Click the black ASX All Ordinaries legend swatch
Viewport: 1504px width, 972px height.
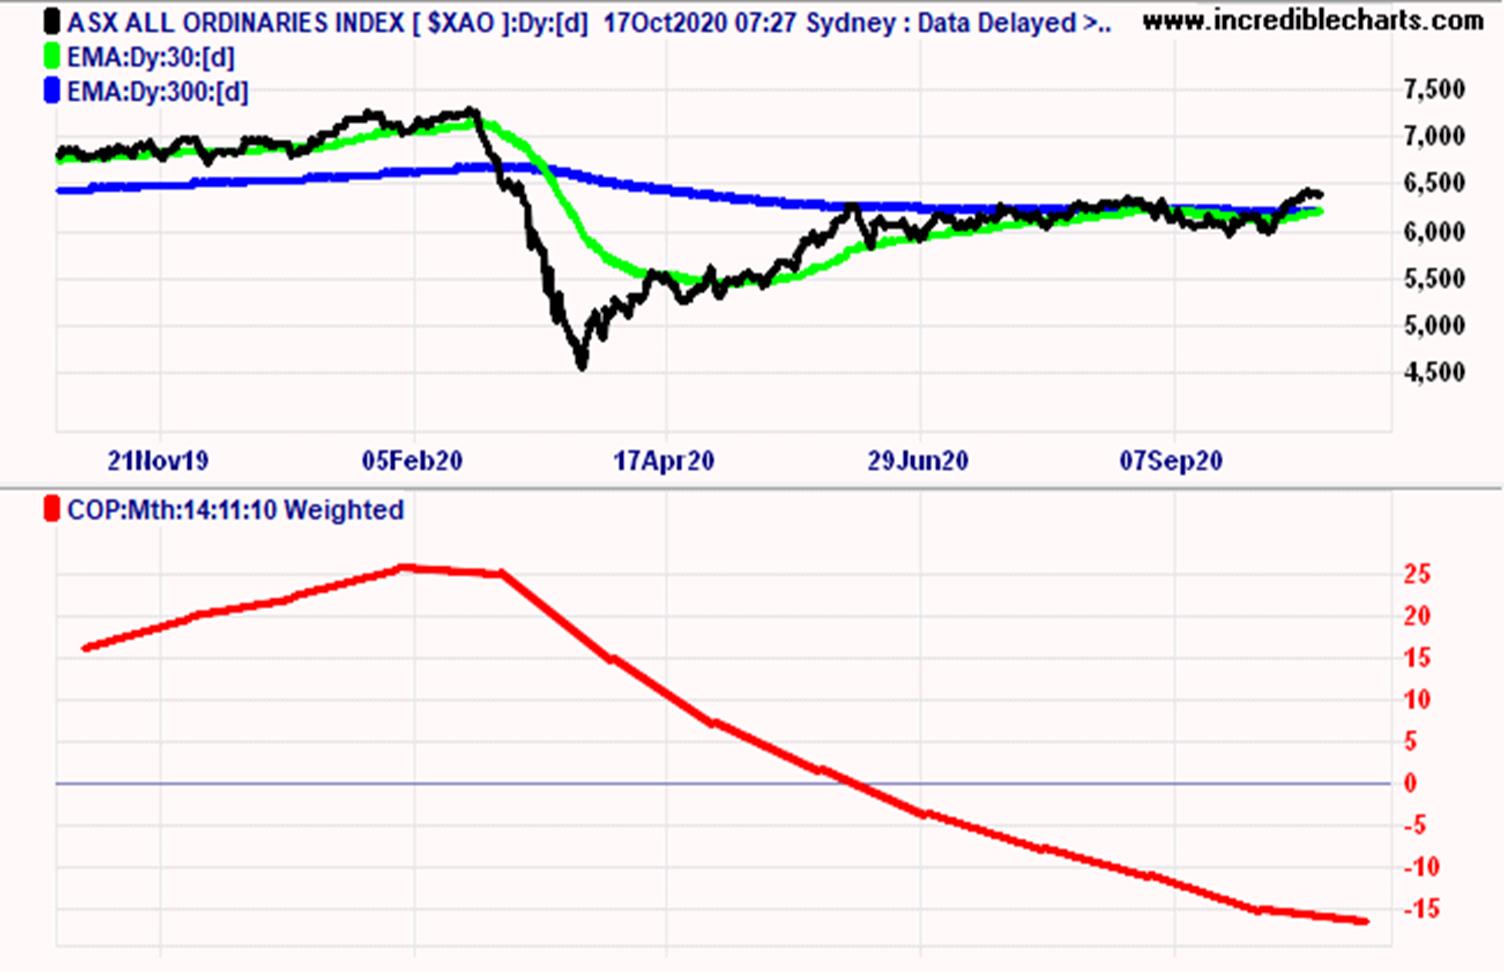coord(52,22)
